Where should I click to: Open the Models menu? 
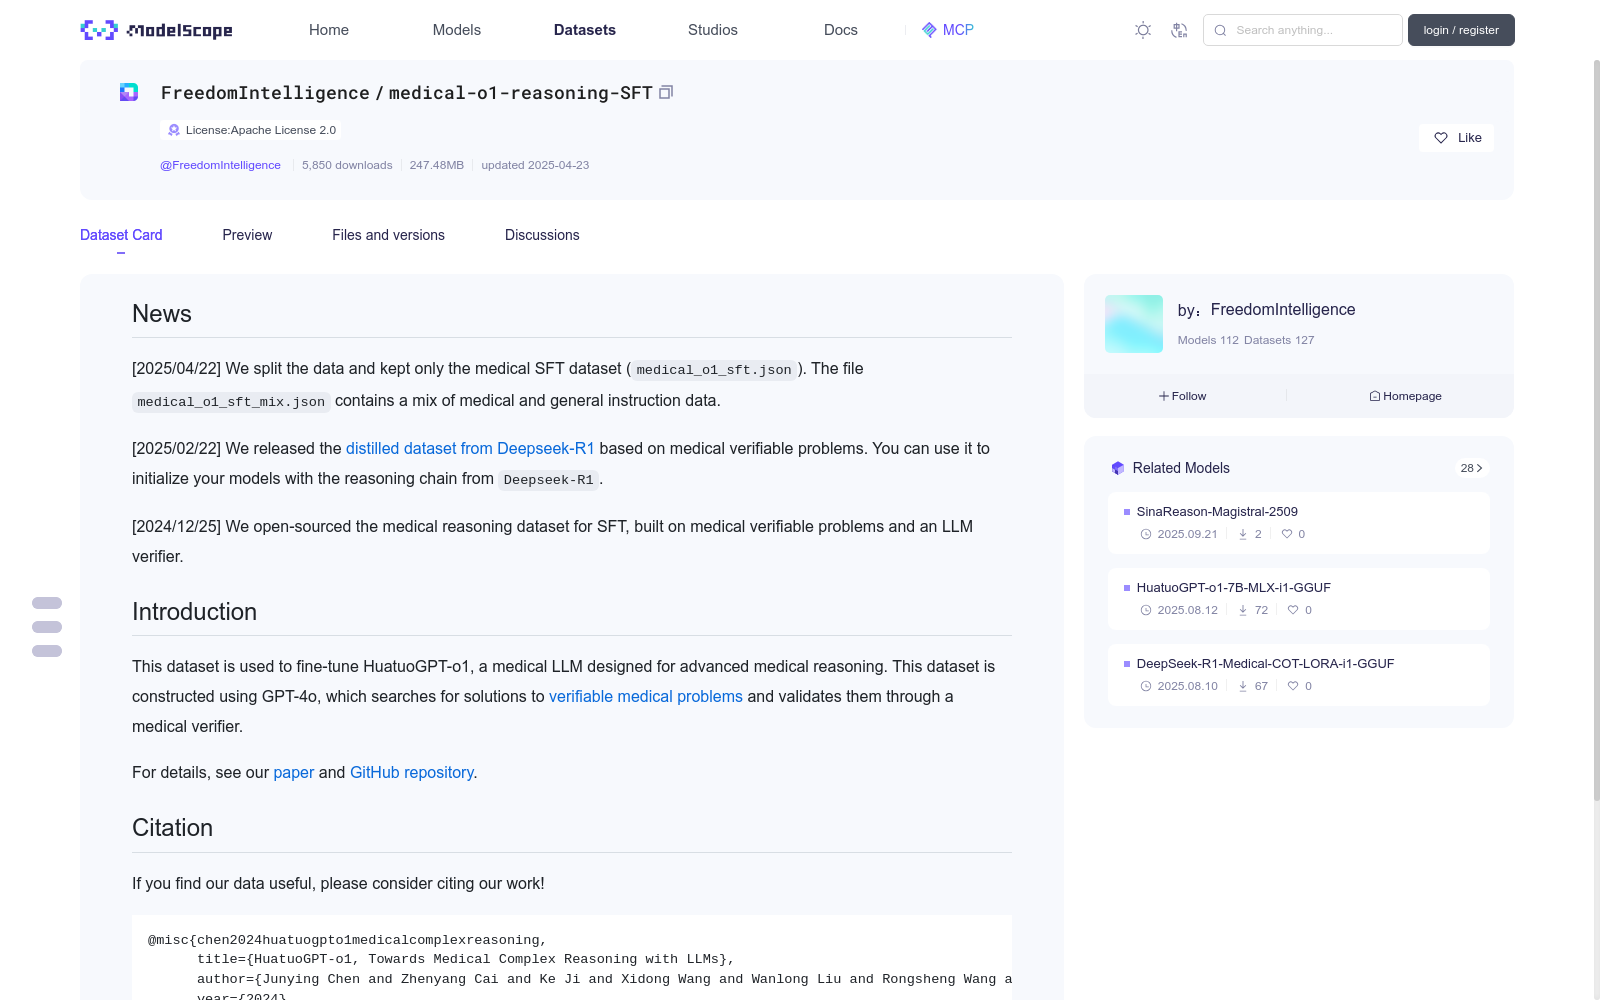point(457,30)
